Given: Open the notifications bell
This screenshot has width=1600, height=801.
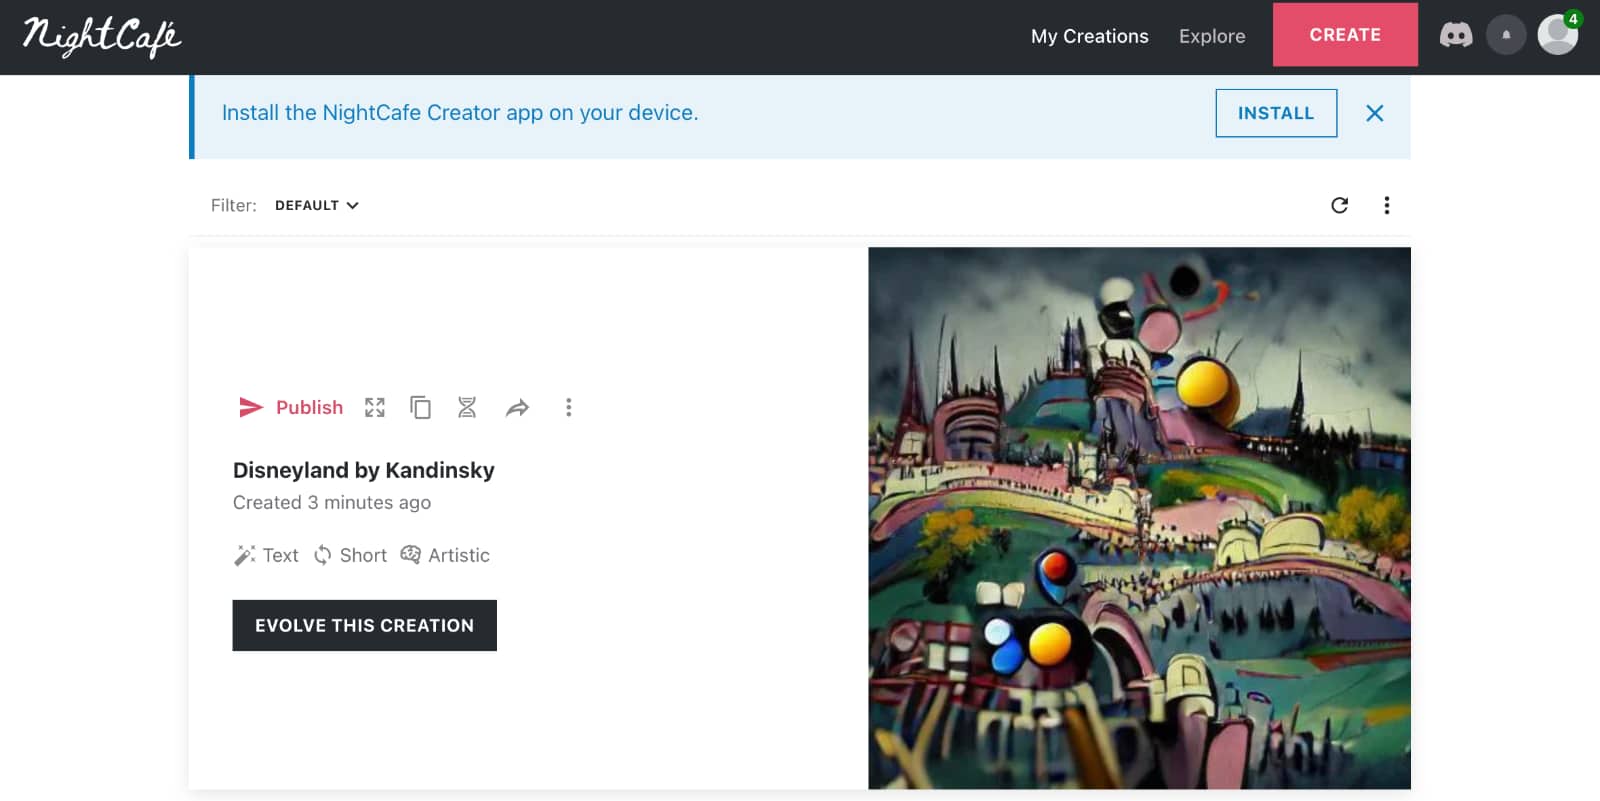Looking at the screenshot, I should 1505,35.
